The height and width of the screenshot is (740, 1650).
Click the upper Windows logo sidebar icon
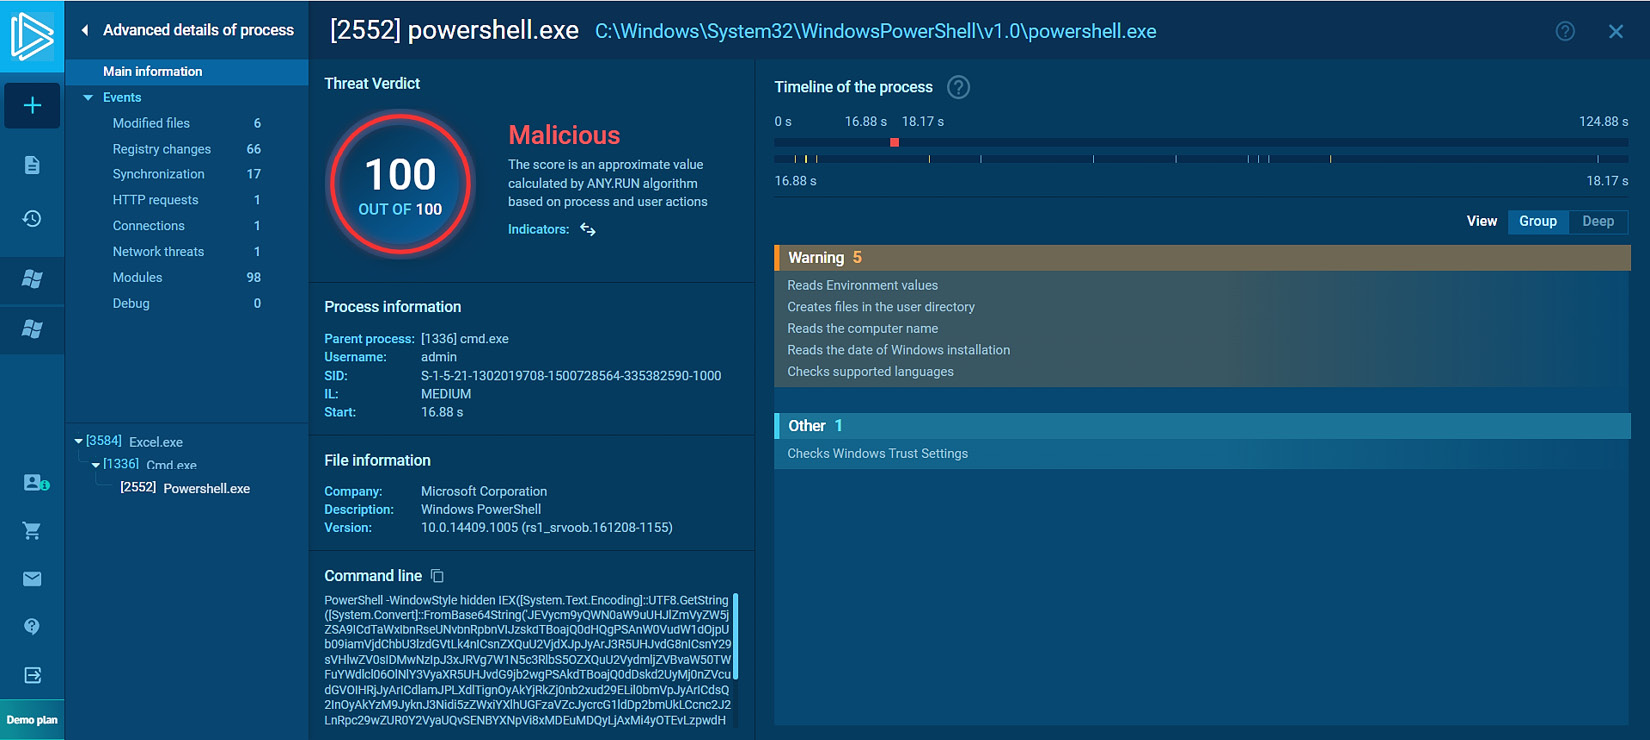tap(32, 279)
